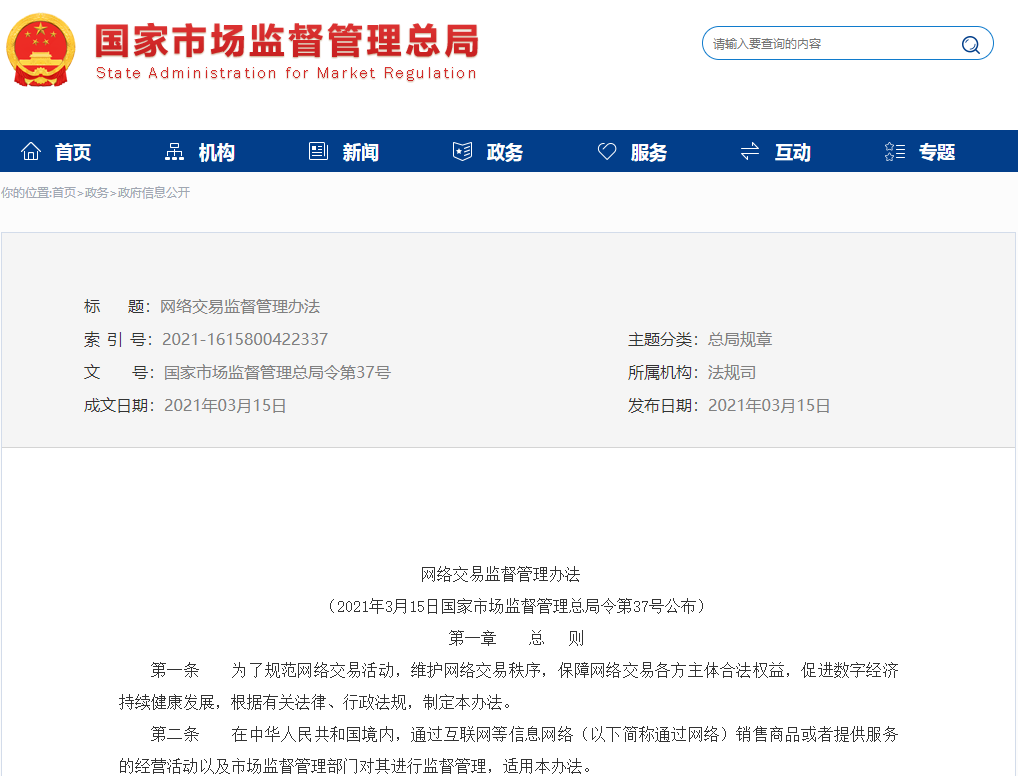Open the 机构 navigation menu item

click(x=217, y=153)
